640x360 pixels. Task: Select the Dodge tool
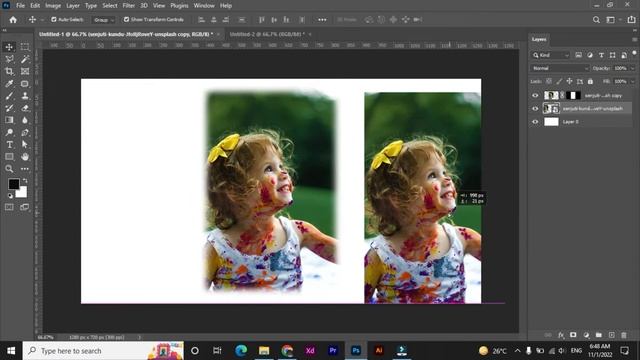click(x=9, y=132)
